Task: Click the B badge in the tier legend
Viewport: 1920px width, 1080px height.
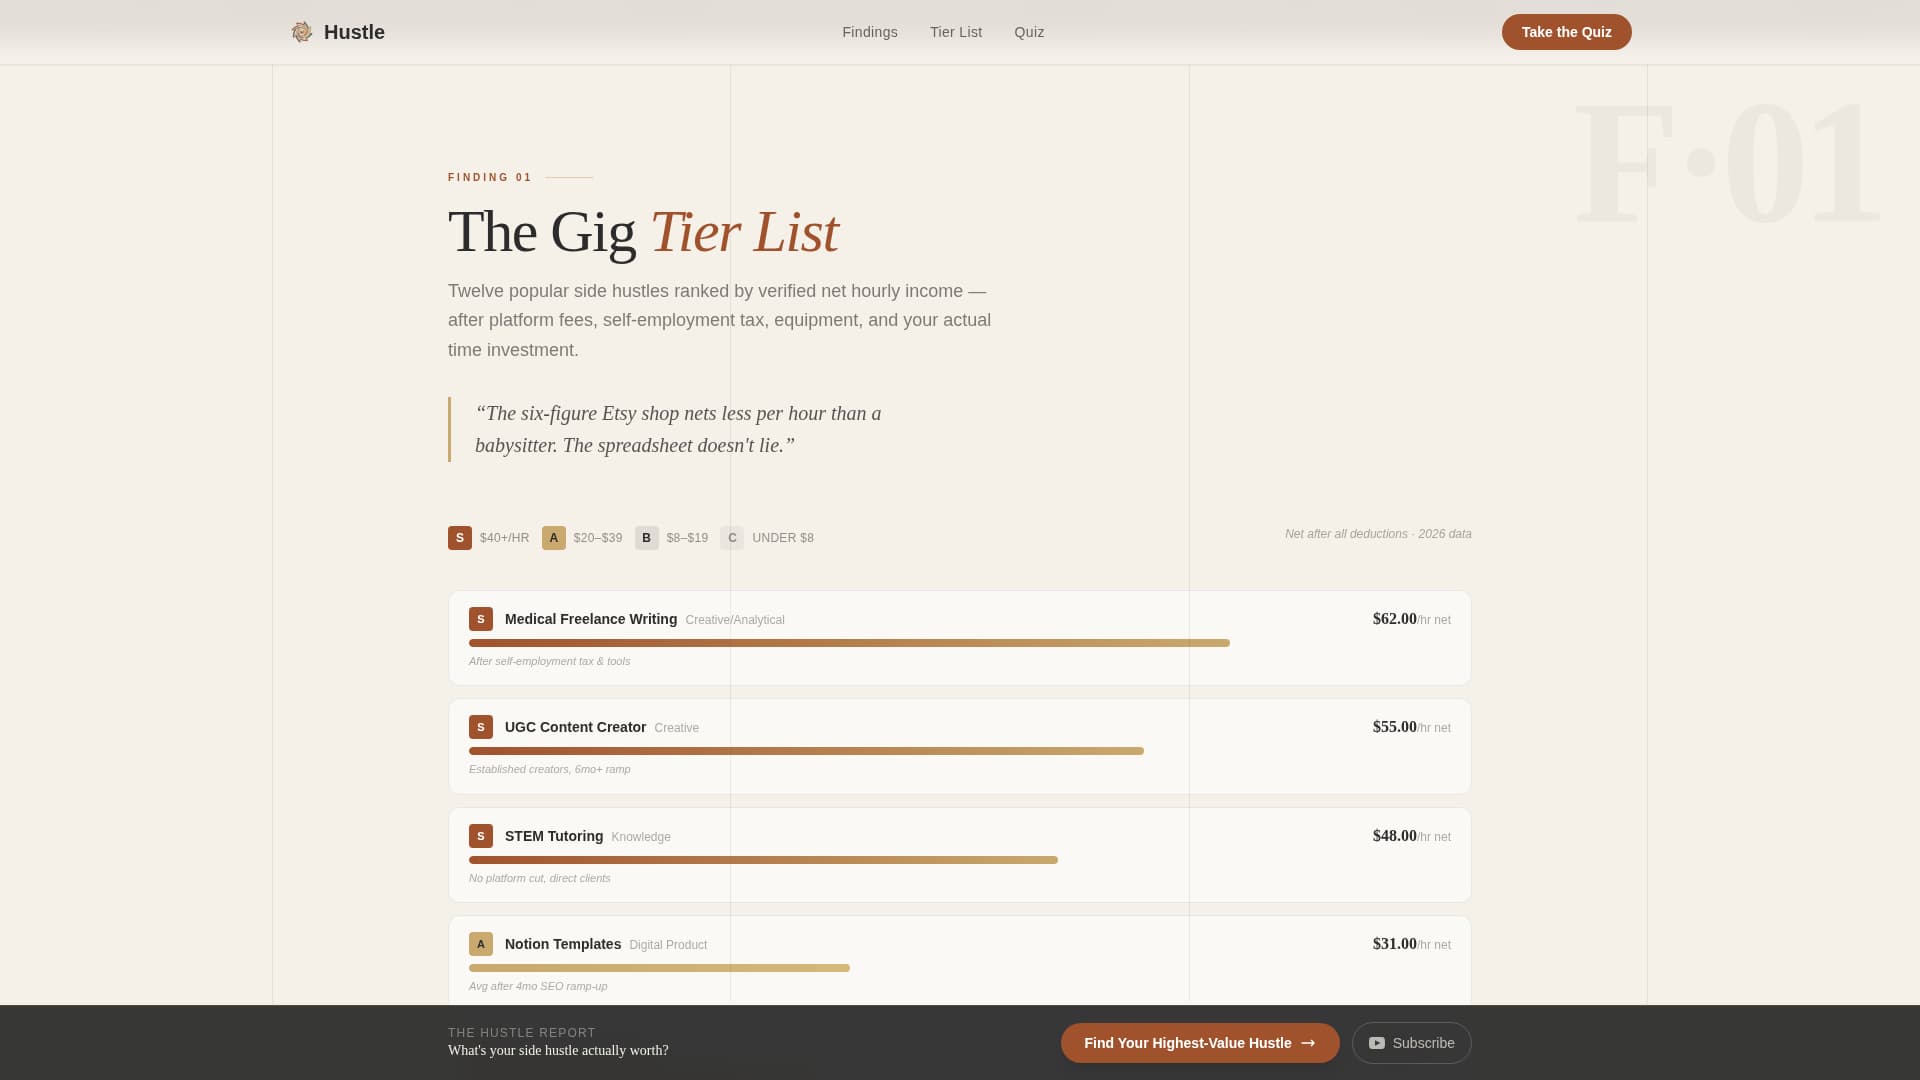Action: pos(646,537)
